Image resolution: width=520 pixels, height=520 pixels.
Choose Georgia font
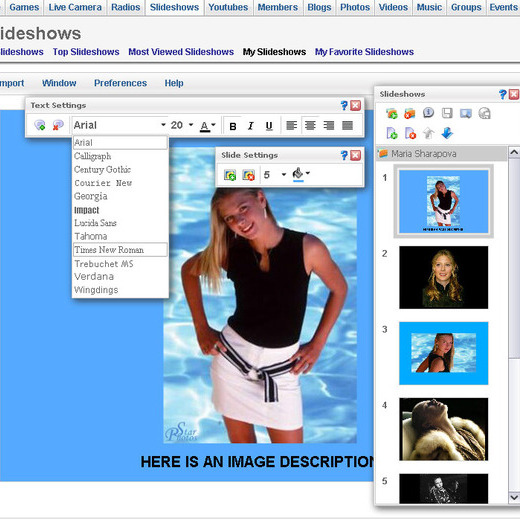click(x=120, y=196)
